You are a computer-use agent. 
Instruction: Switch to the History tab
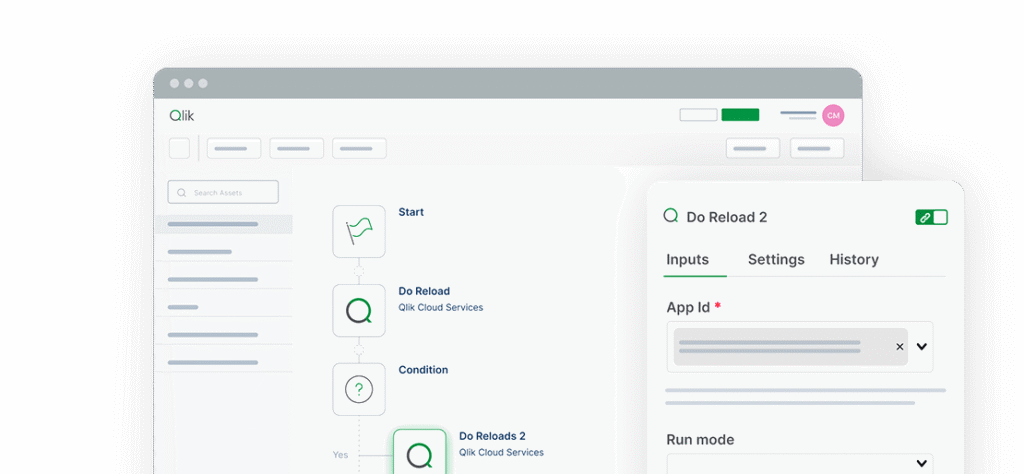854,259
